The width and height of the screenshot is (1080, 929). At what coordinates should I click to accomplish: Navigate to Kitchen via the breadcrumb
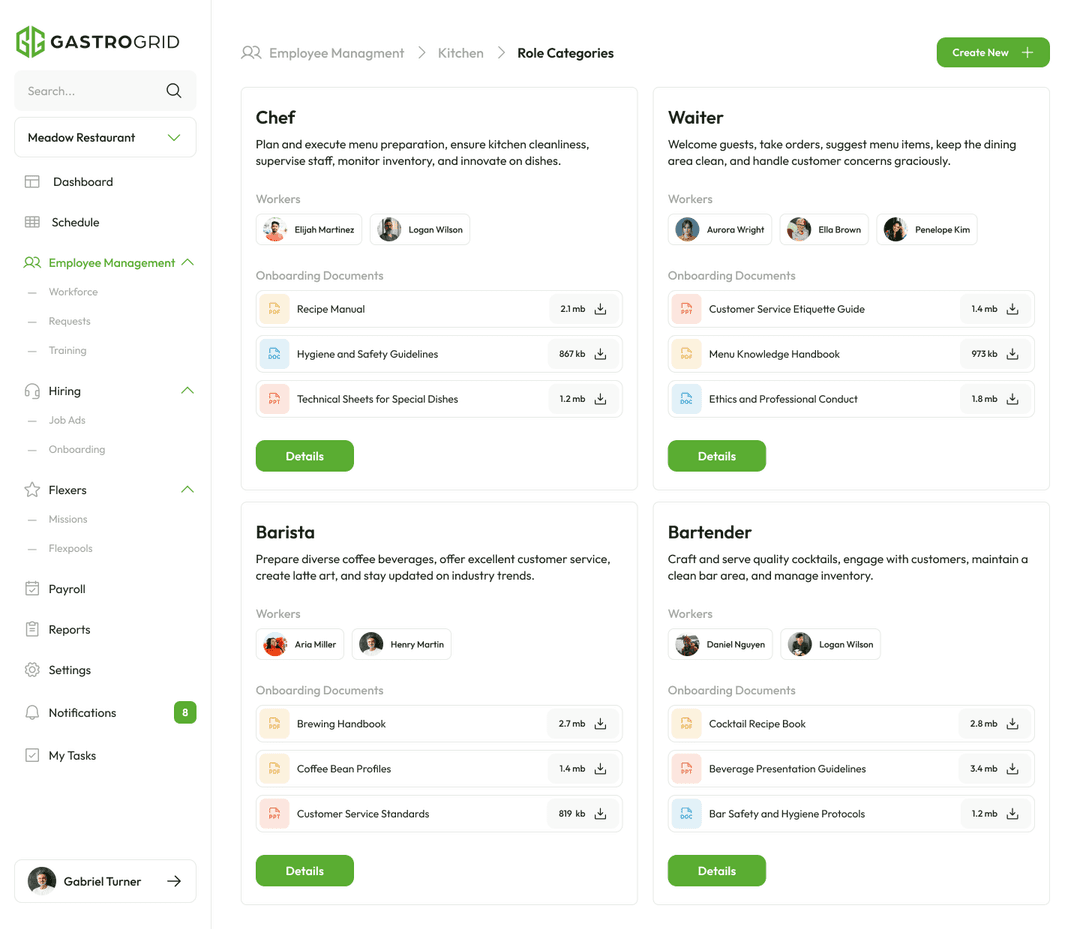click(460, 52)
